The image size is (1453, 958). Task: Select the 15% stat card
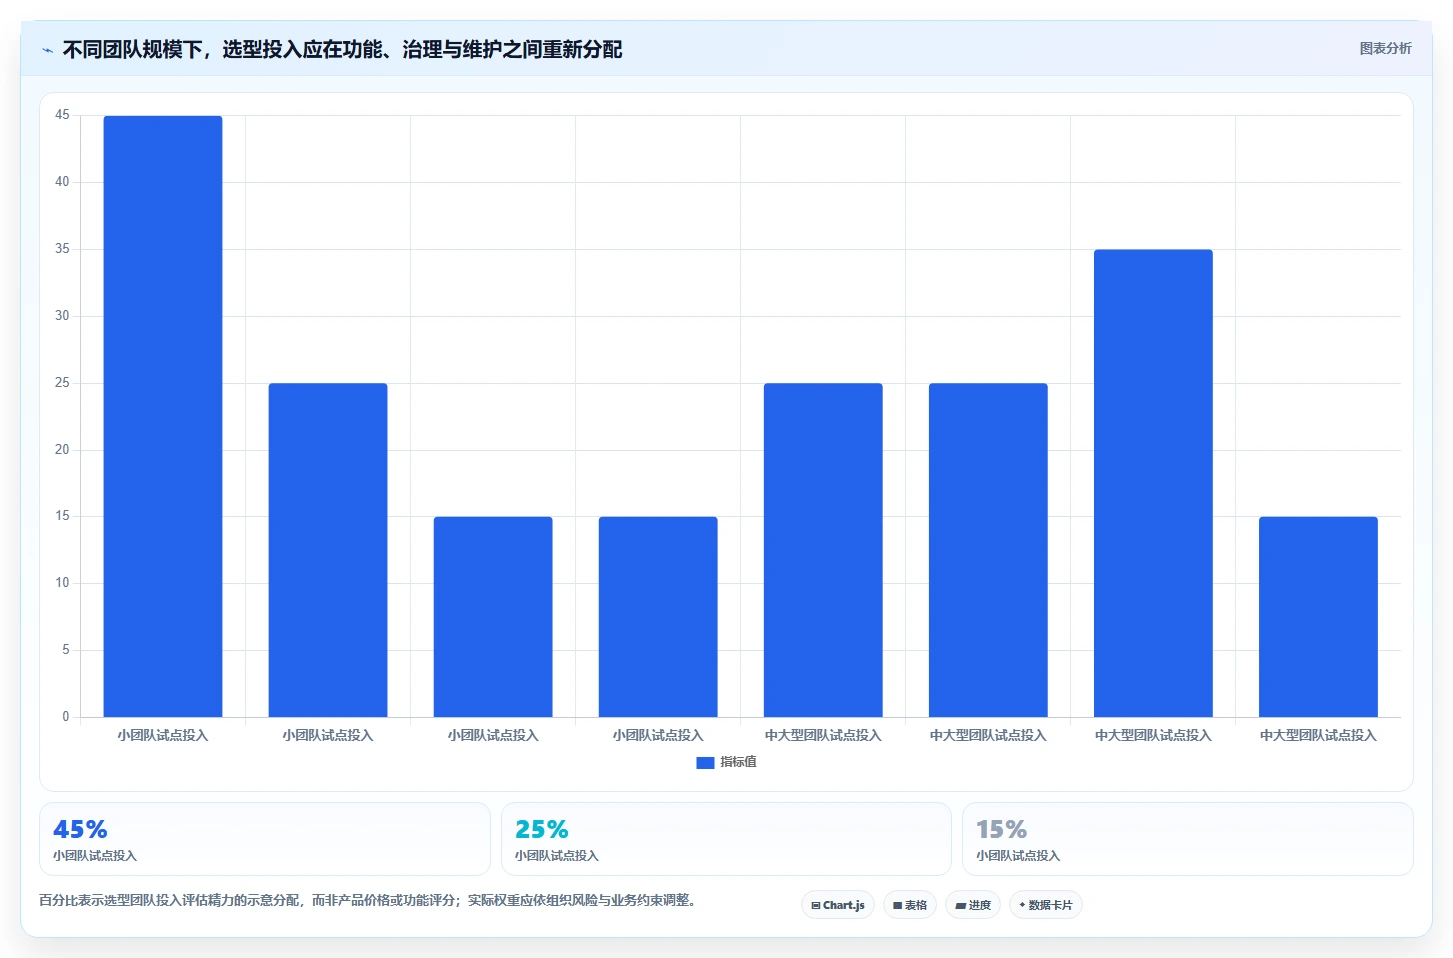pyautogui.click(x=1188, y=839)
